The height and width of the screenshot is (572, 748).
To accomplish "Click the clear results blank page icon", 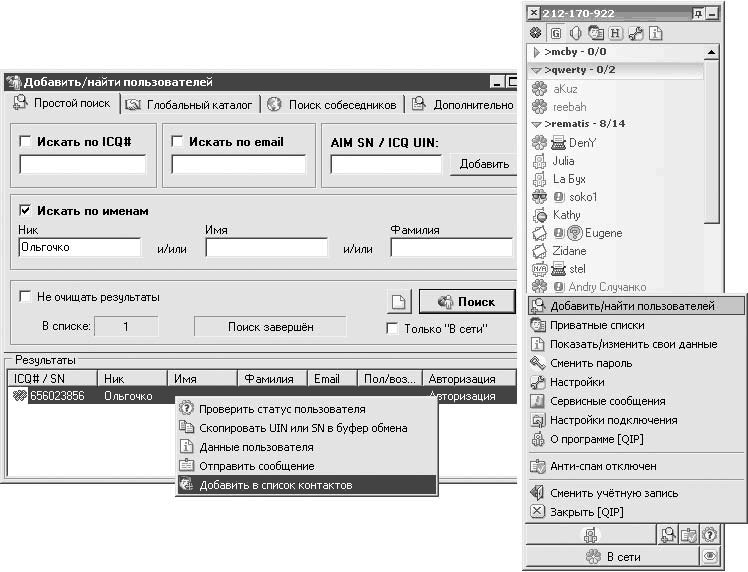I will pos(398,302).
